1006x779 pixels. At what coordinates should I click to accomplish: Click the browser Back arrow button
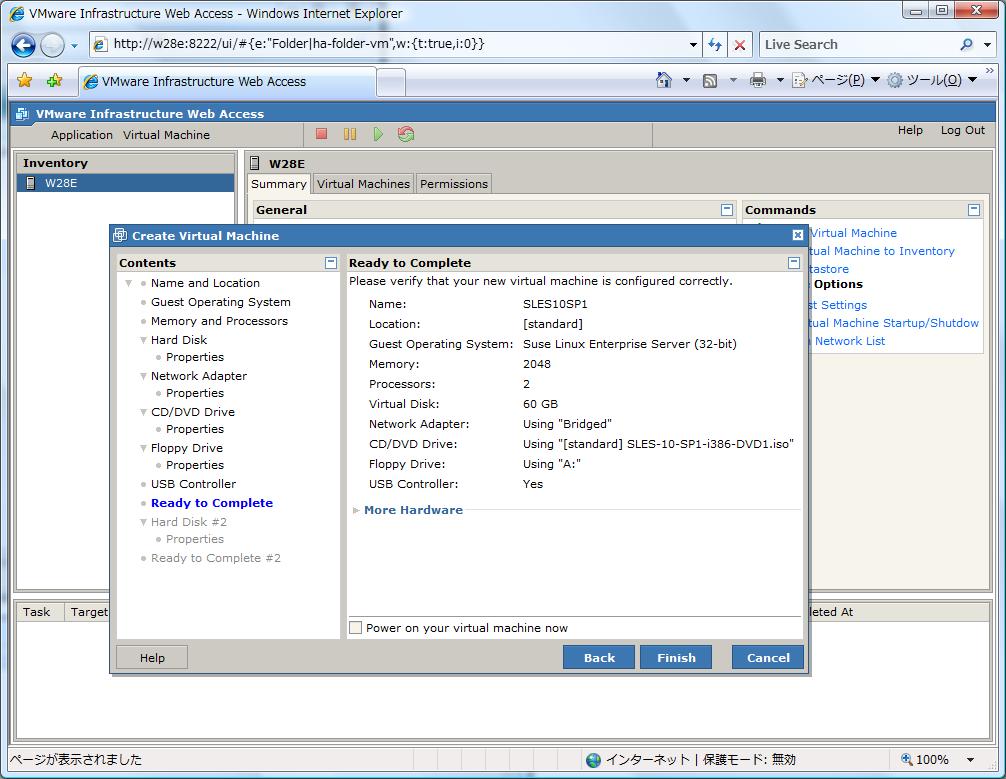[23, 45]
